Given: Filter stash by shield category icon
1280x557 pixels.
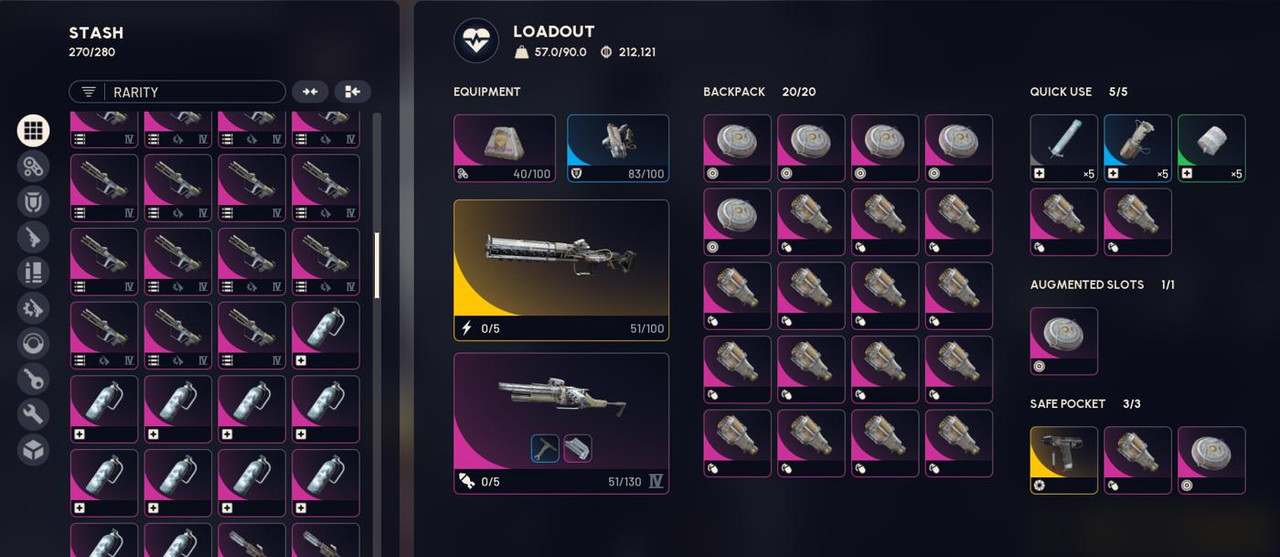Looking at the screenshot, I should (x=33, y=202).
